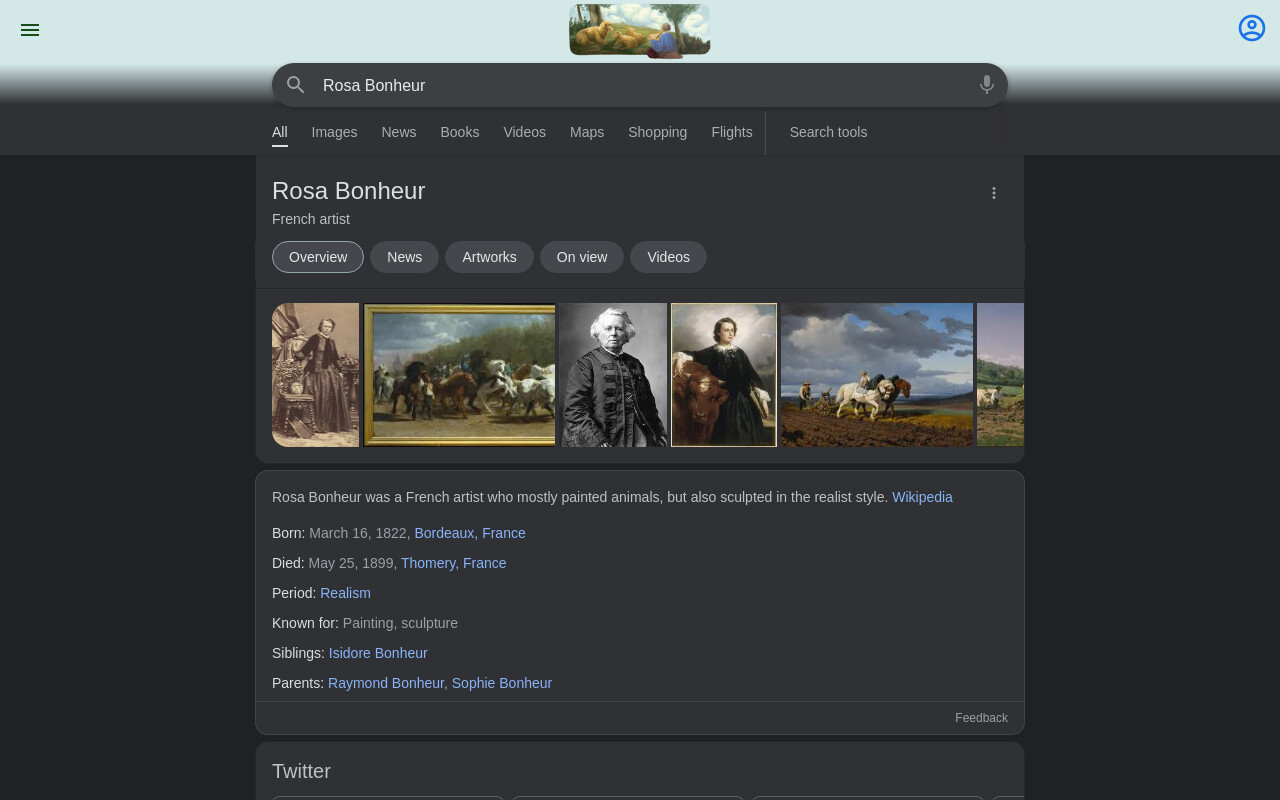Open The Horse Fair framed painting image

(460, 375)
